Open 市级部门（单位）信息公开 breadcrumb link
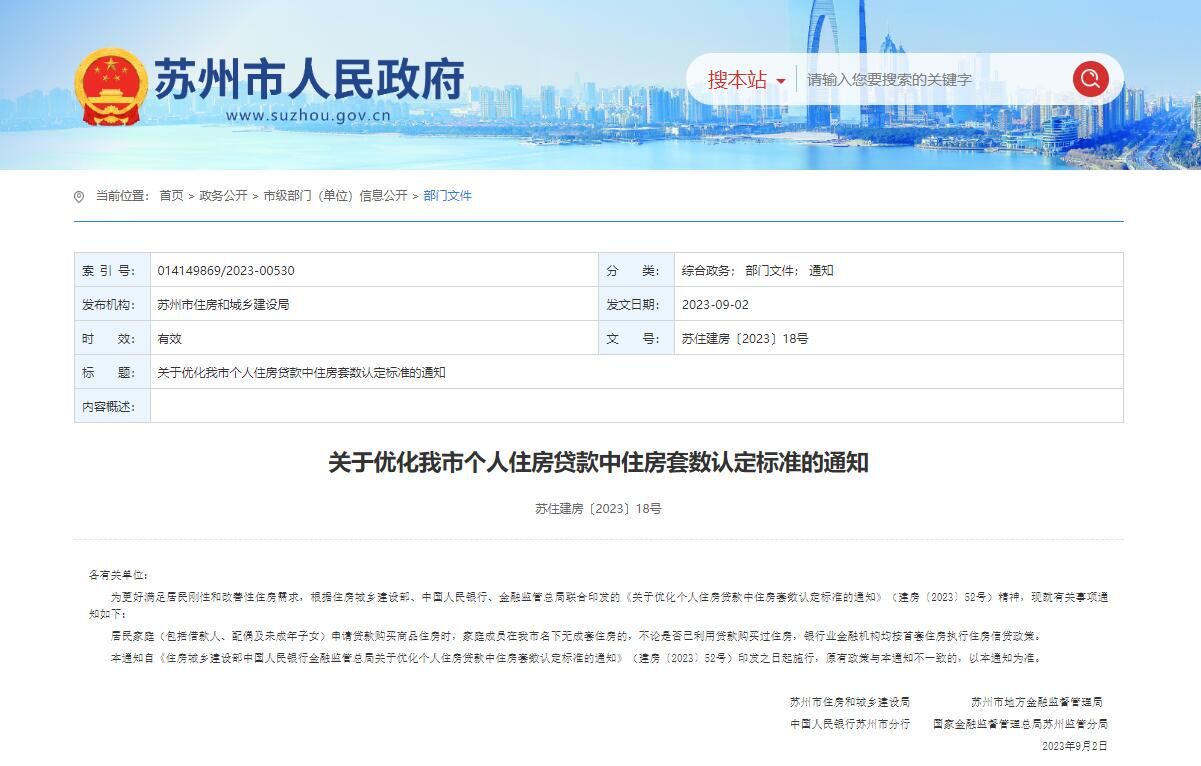 click(x=335, y=196)
